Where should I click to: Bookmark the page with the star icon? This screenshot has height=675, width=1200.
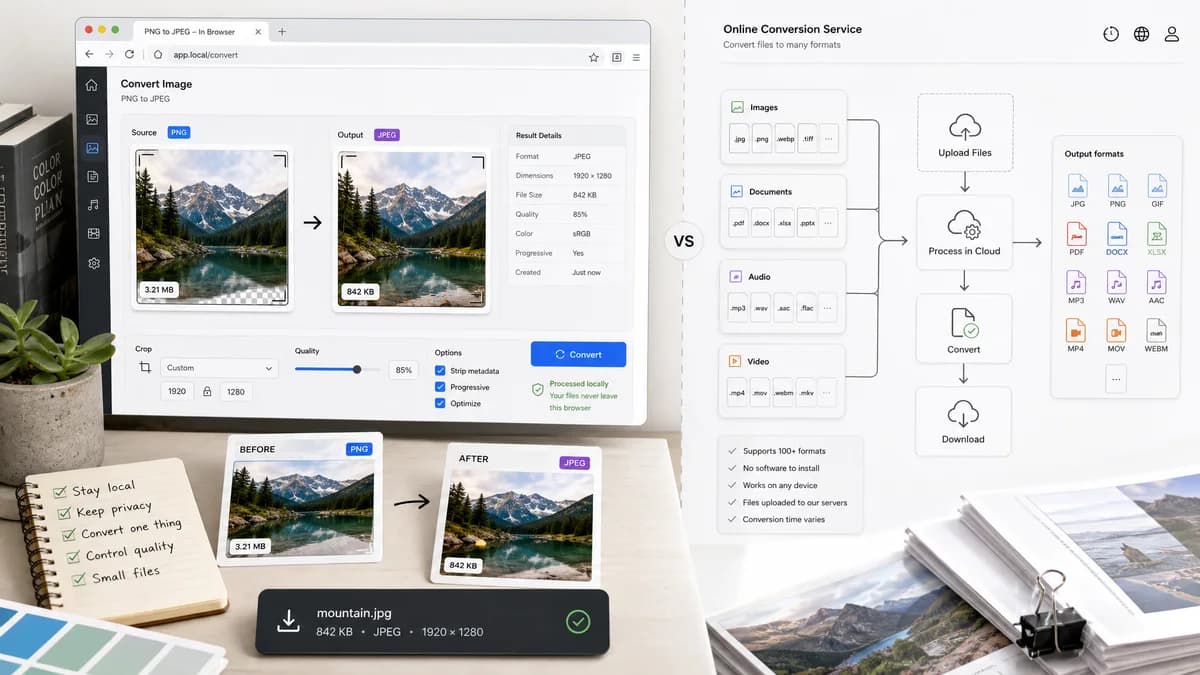point(594,58)
